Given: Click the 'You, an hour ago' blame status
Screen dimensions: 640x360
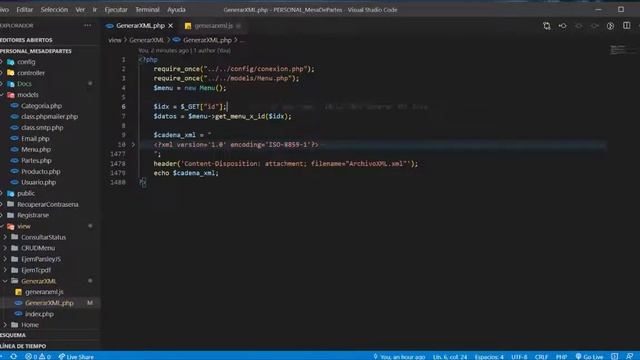Looking at the screenshot, I should pyautogui.click(x=399, y=356).
